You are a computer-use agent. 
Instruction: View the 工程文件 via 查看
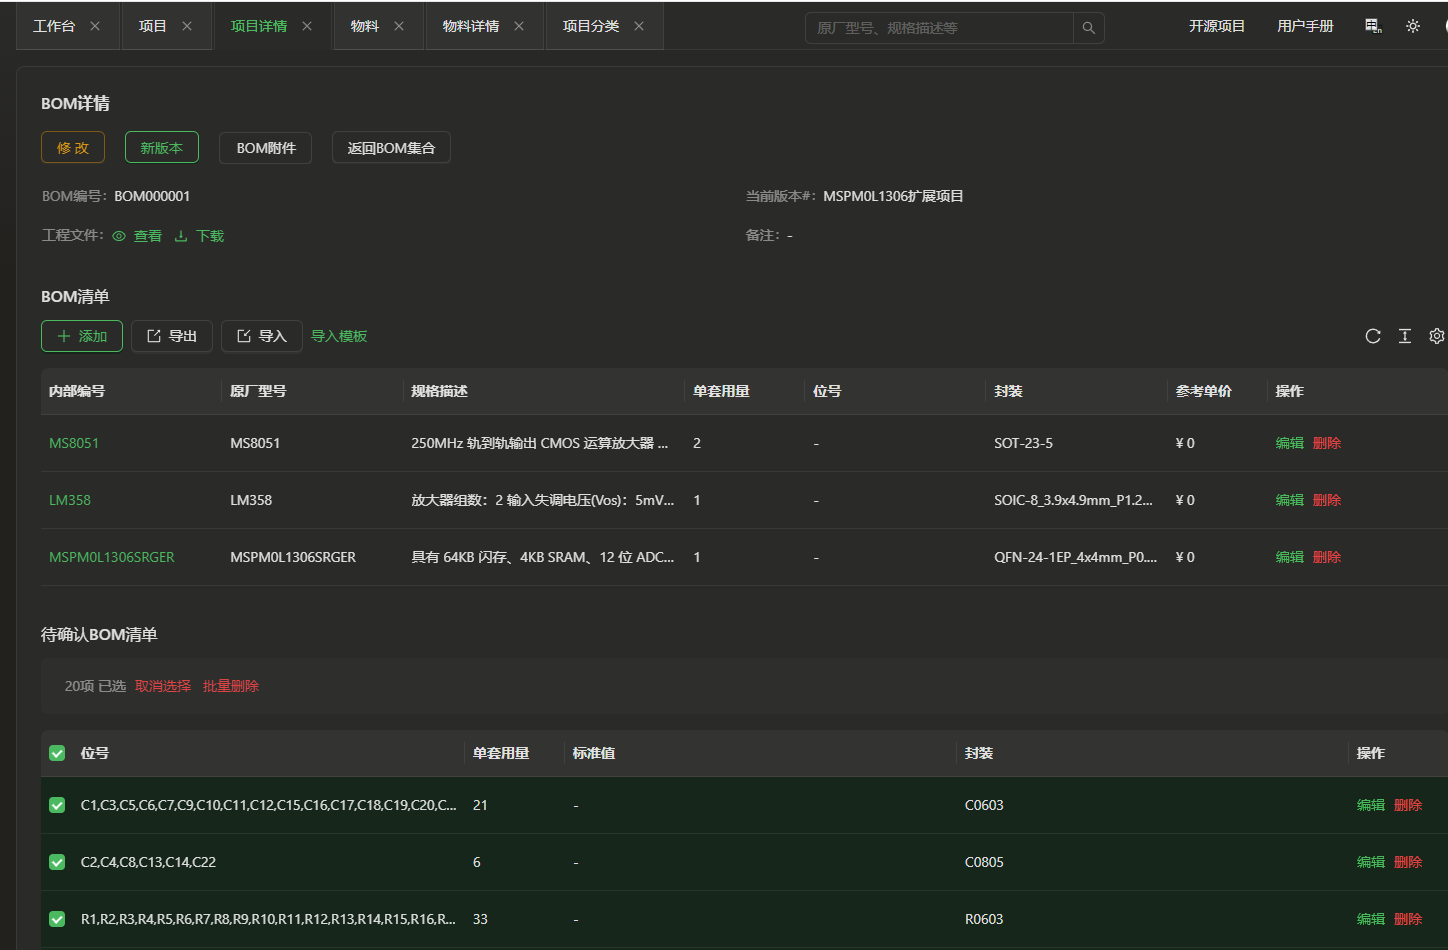[138, 236]
